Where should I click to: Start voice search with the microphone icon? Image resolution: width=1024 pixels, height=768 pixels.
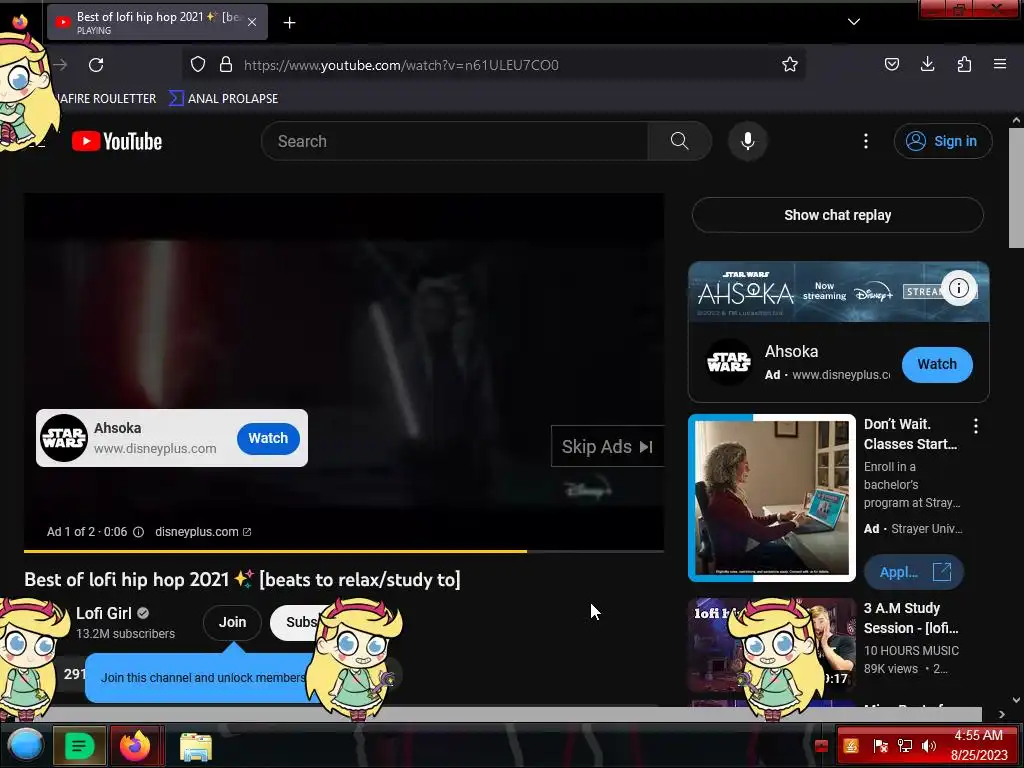[x=748, y=141]
